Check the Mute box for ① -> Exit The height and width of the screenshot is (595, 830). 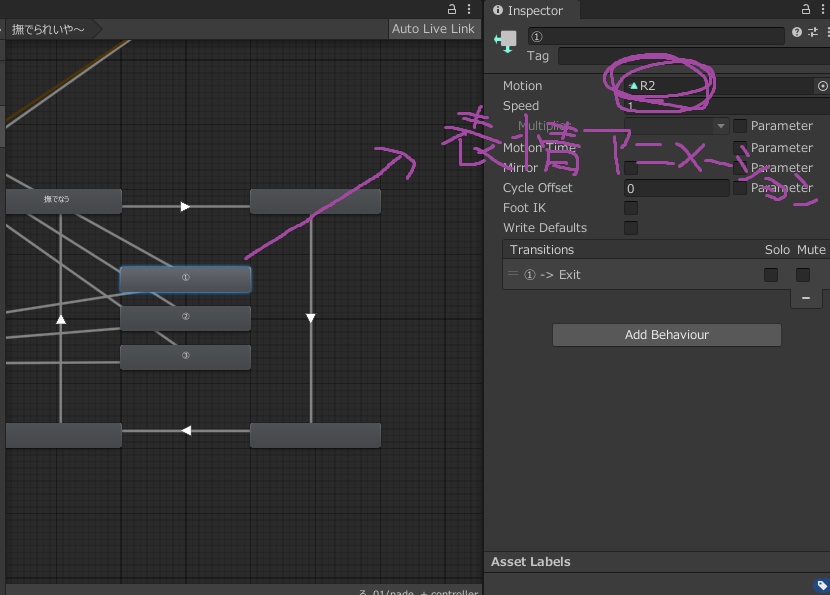pyautogui.click(x=803, y=275)
